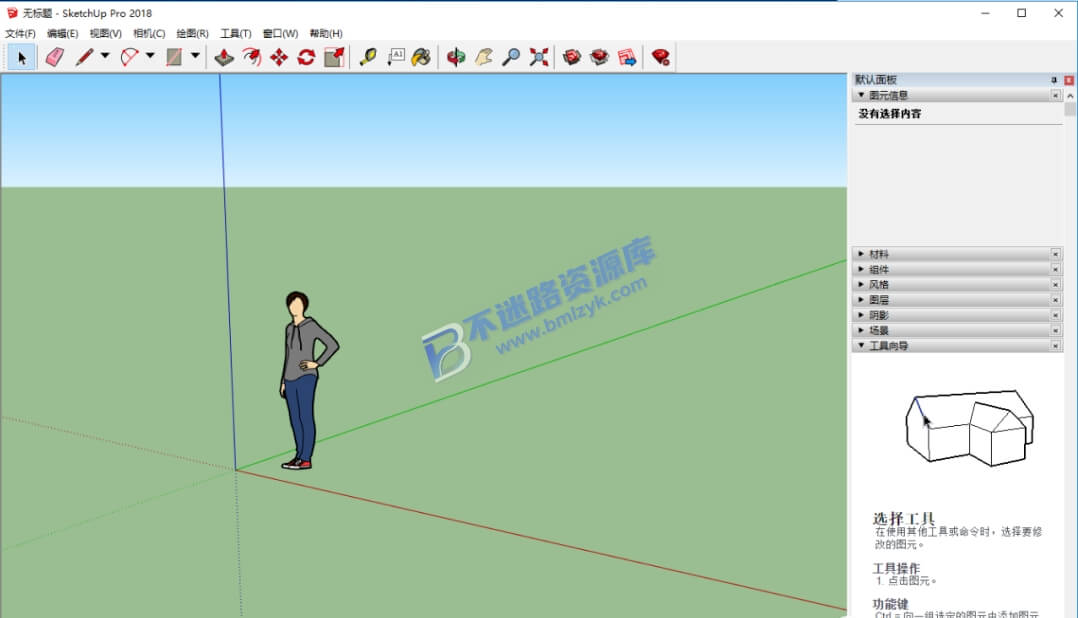Select the arrow Select tool
This screenshot has height=618, width=1078.
point(21,57)
